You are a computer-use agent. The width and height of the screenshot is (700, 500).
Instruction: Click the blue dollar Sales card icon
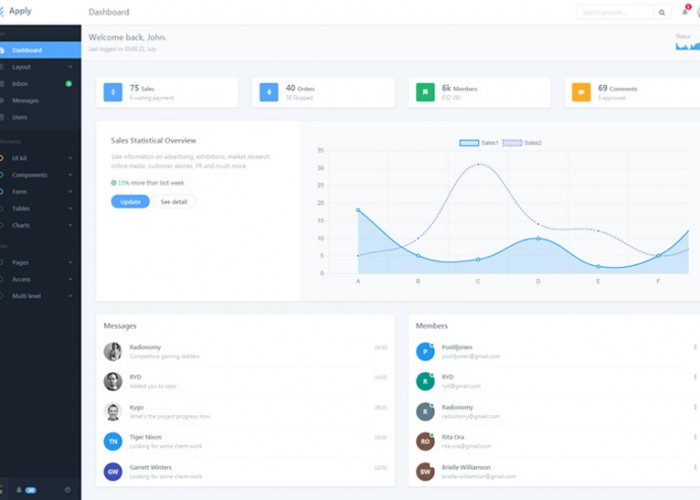[113, 92]
